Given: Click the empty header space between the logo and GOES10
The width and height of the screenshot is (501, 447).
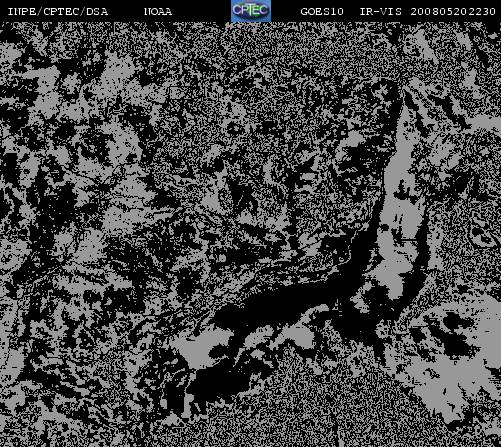Looking at the screenshot, I should pos(285,12).
